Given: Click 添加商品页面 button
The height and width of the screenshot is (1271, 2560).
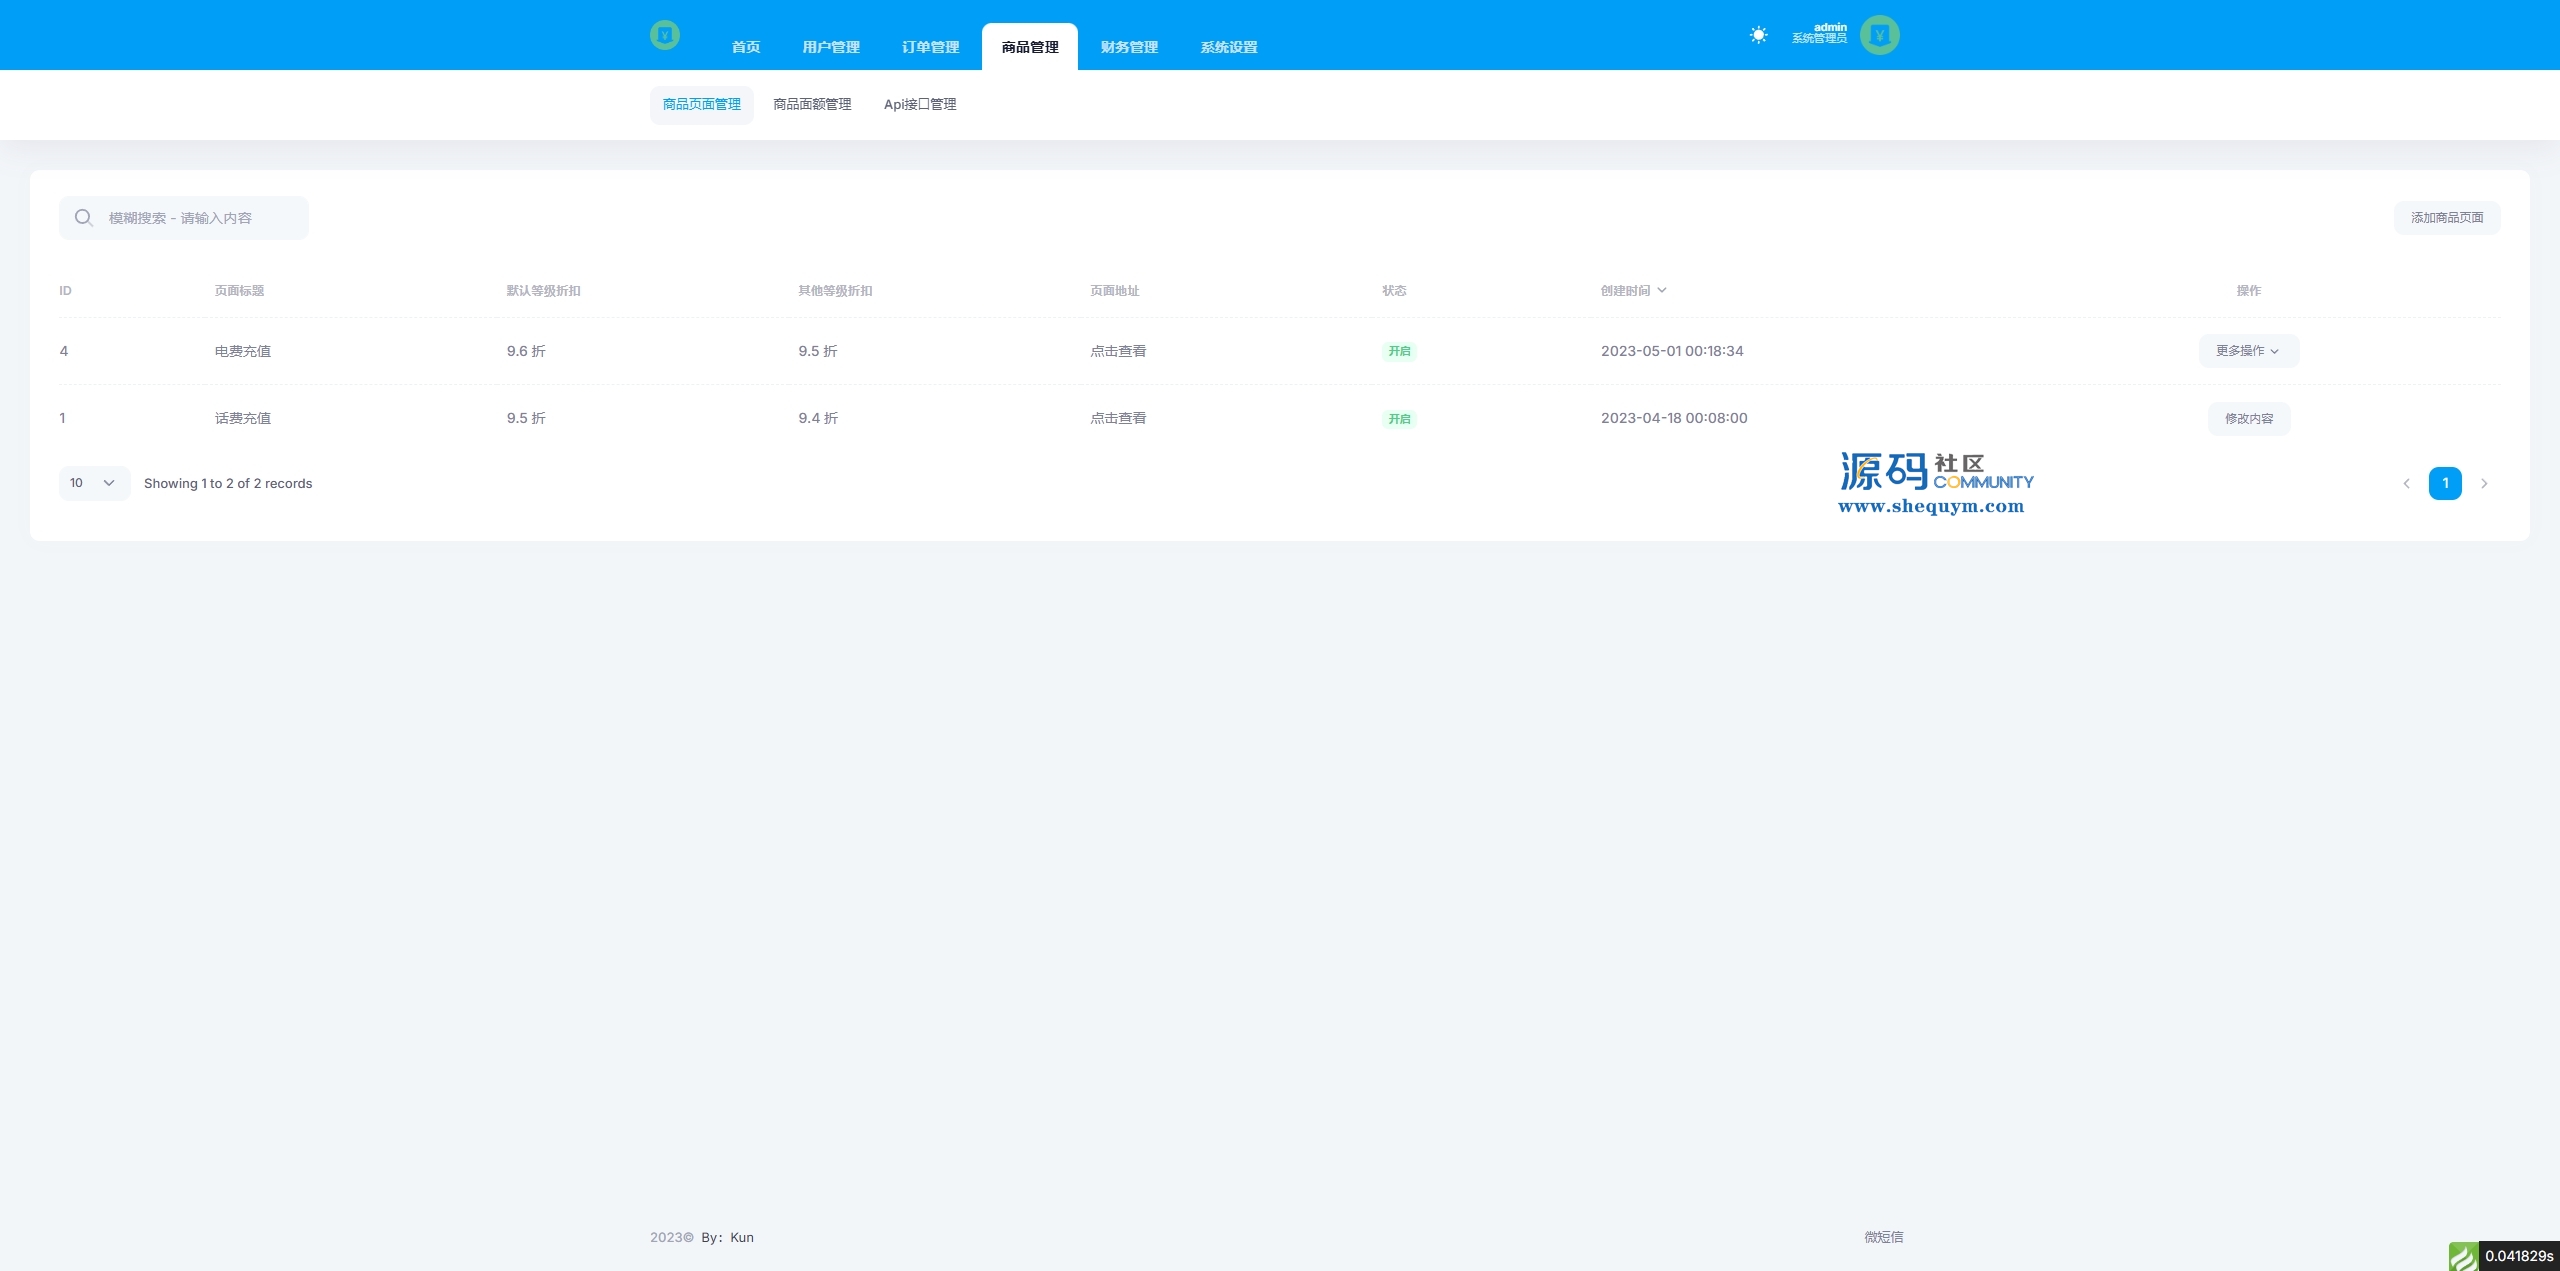Looking at the screenshot, I should click(2446, 218).
